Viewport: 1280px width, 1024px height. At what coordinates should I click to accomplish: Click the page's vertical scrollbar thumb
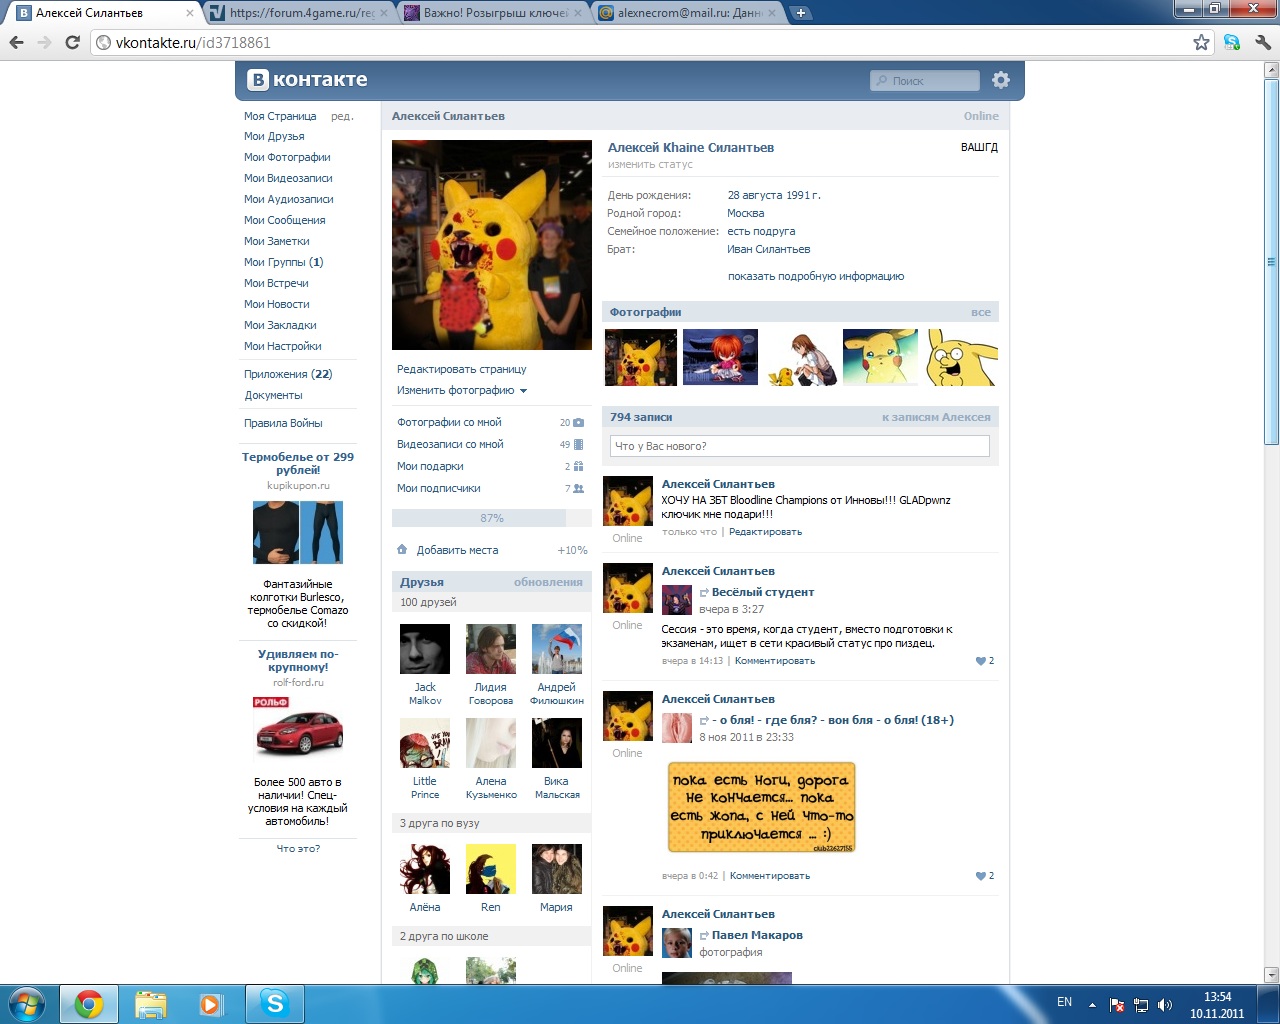(1272, 261)
